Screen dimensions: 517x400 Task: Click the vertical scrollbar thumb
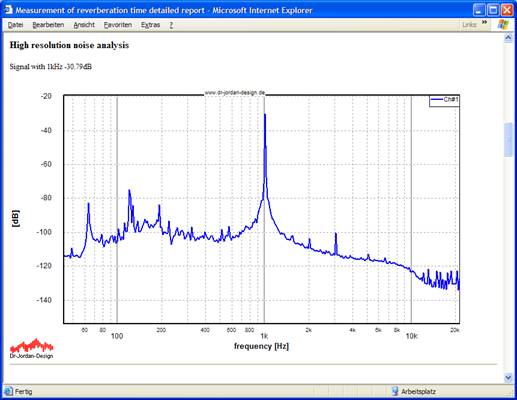coord(508,140)
